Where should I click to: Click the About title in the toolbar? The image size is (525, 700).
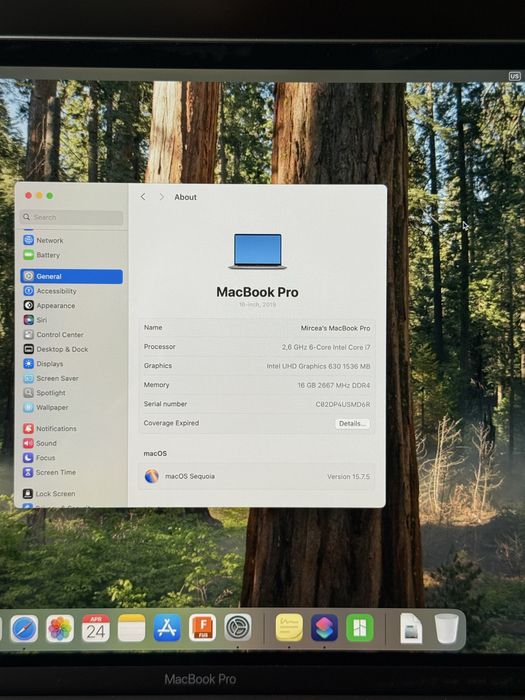[185, 197]
